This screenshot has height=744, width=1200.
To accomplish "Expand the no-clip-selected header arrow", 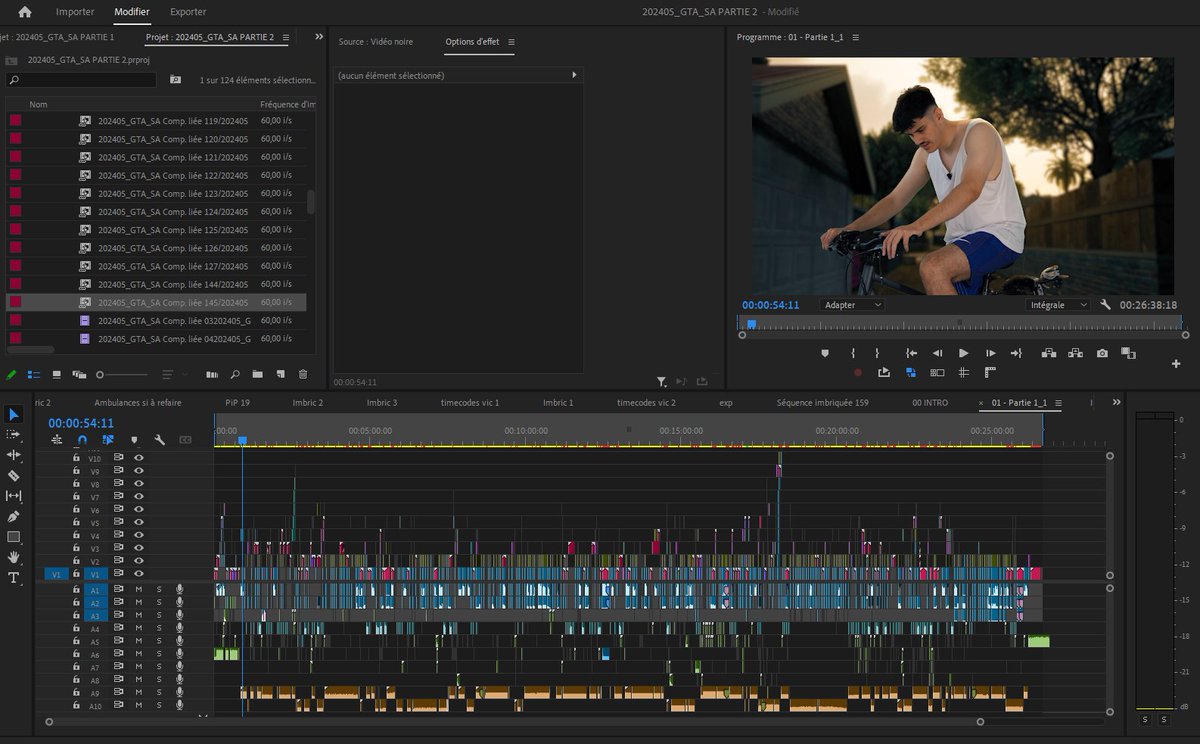I will (x=574, y=75).
